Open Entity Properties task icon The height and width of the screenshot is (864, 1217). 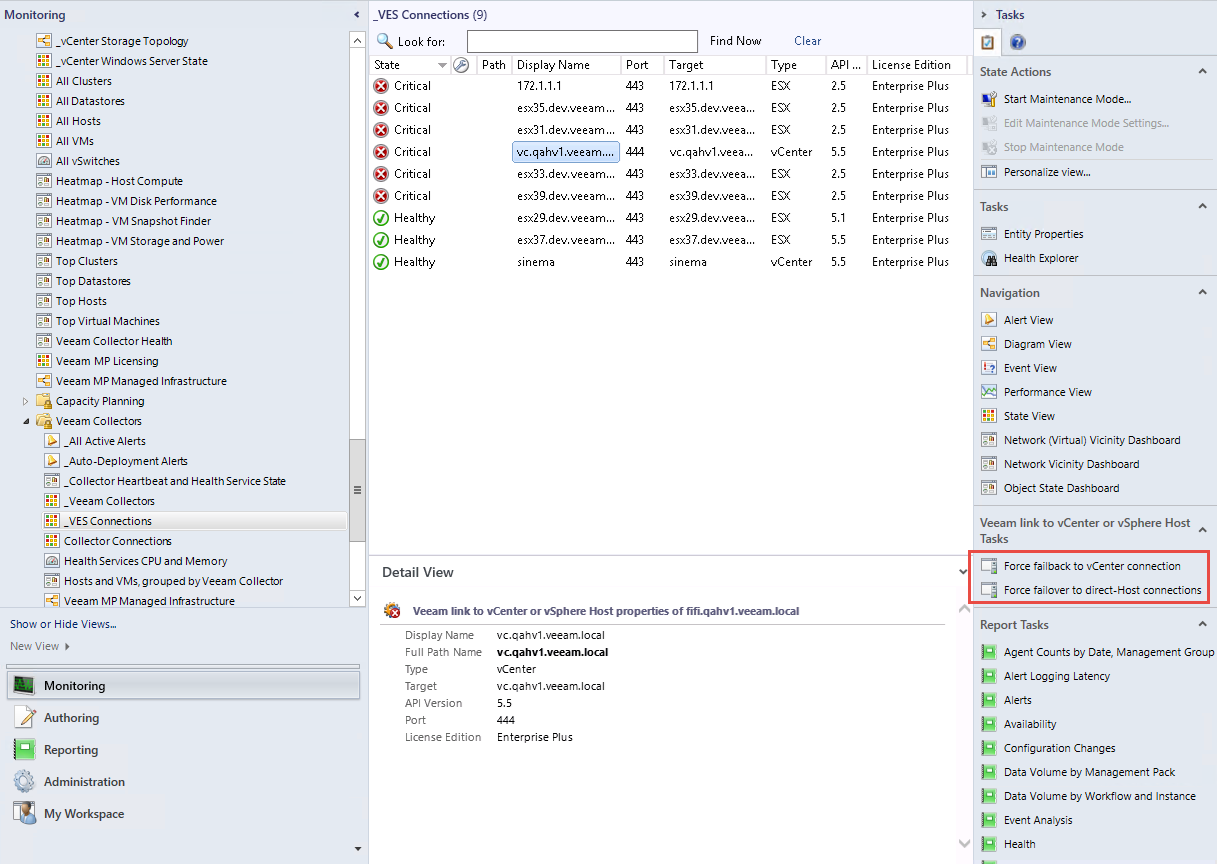click(988, 234)
